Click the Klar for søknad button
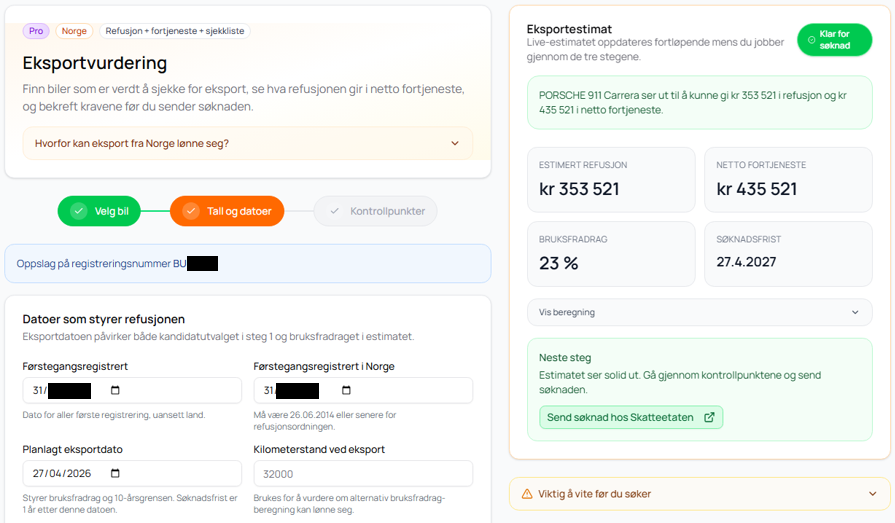The image size is (895, 523). [834, 40]
